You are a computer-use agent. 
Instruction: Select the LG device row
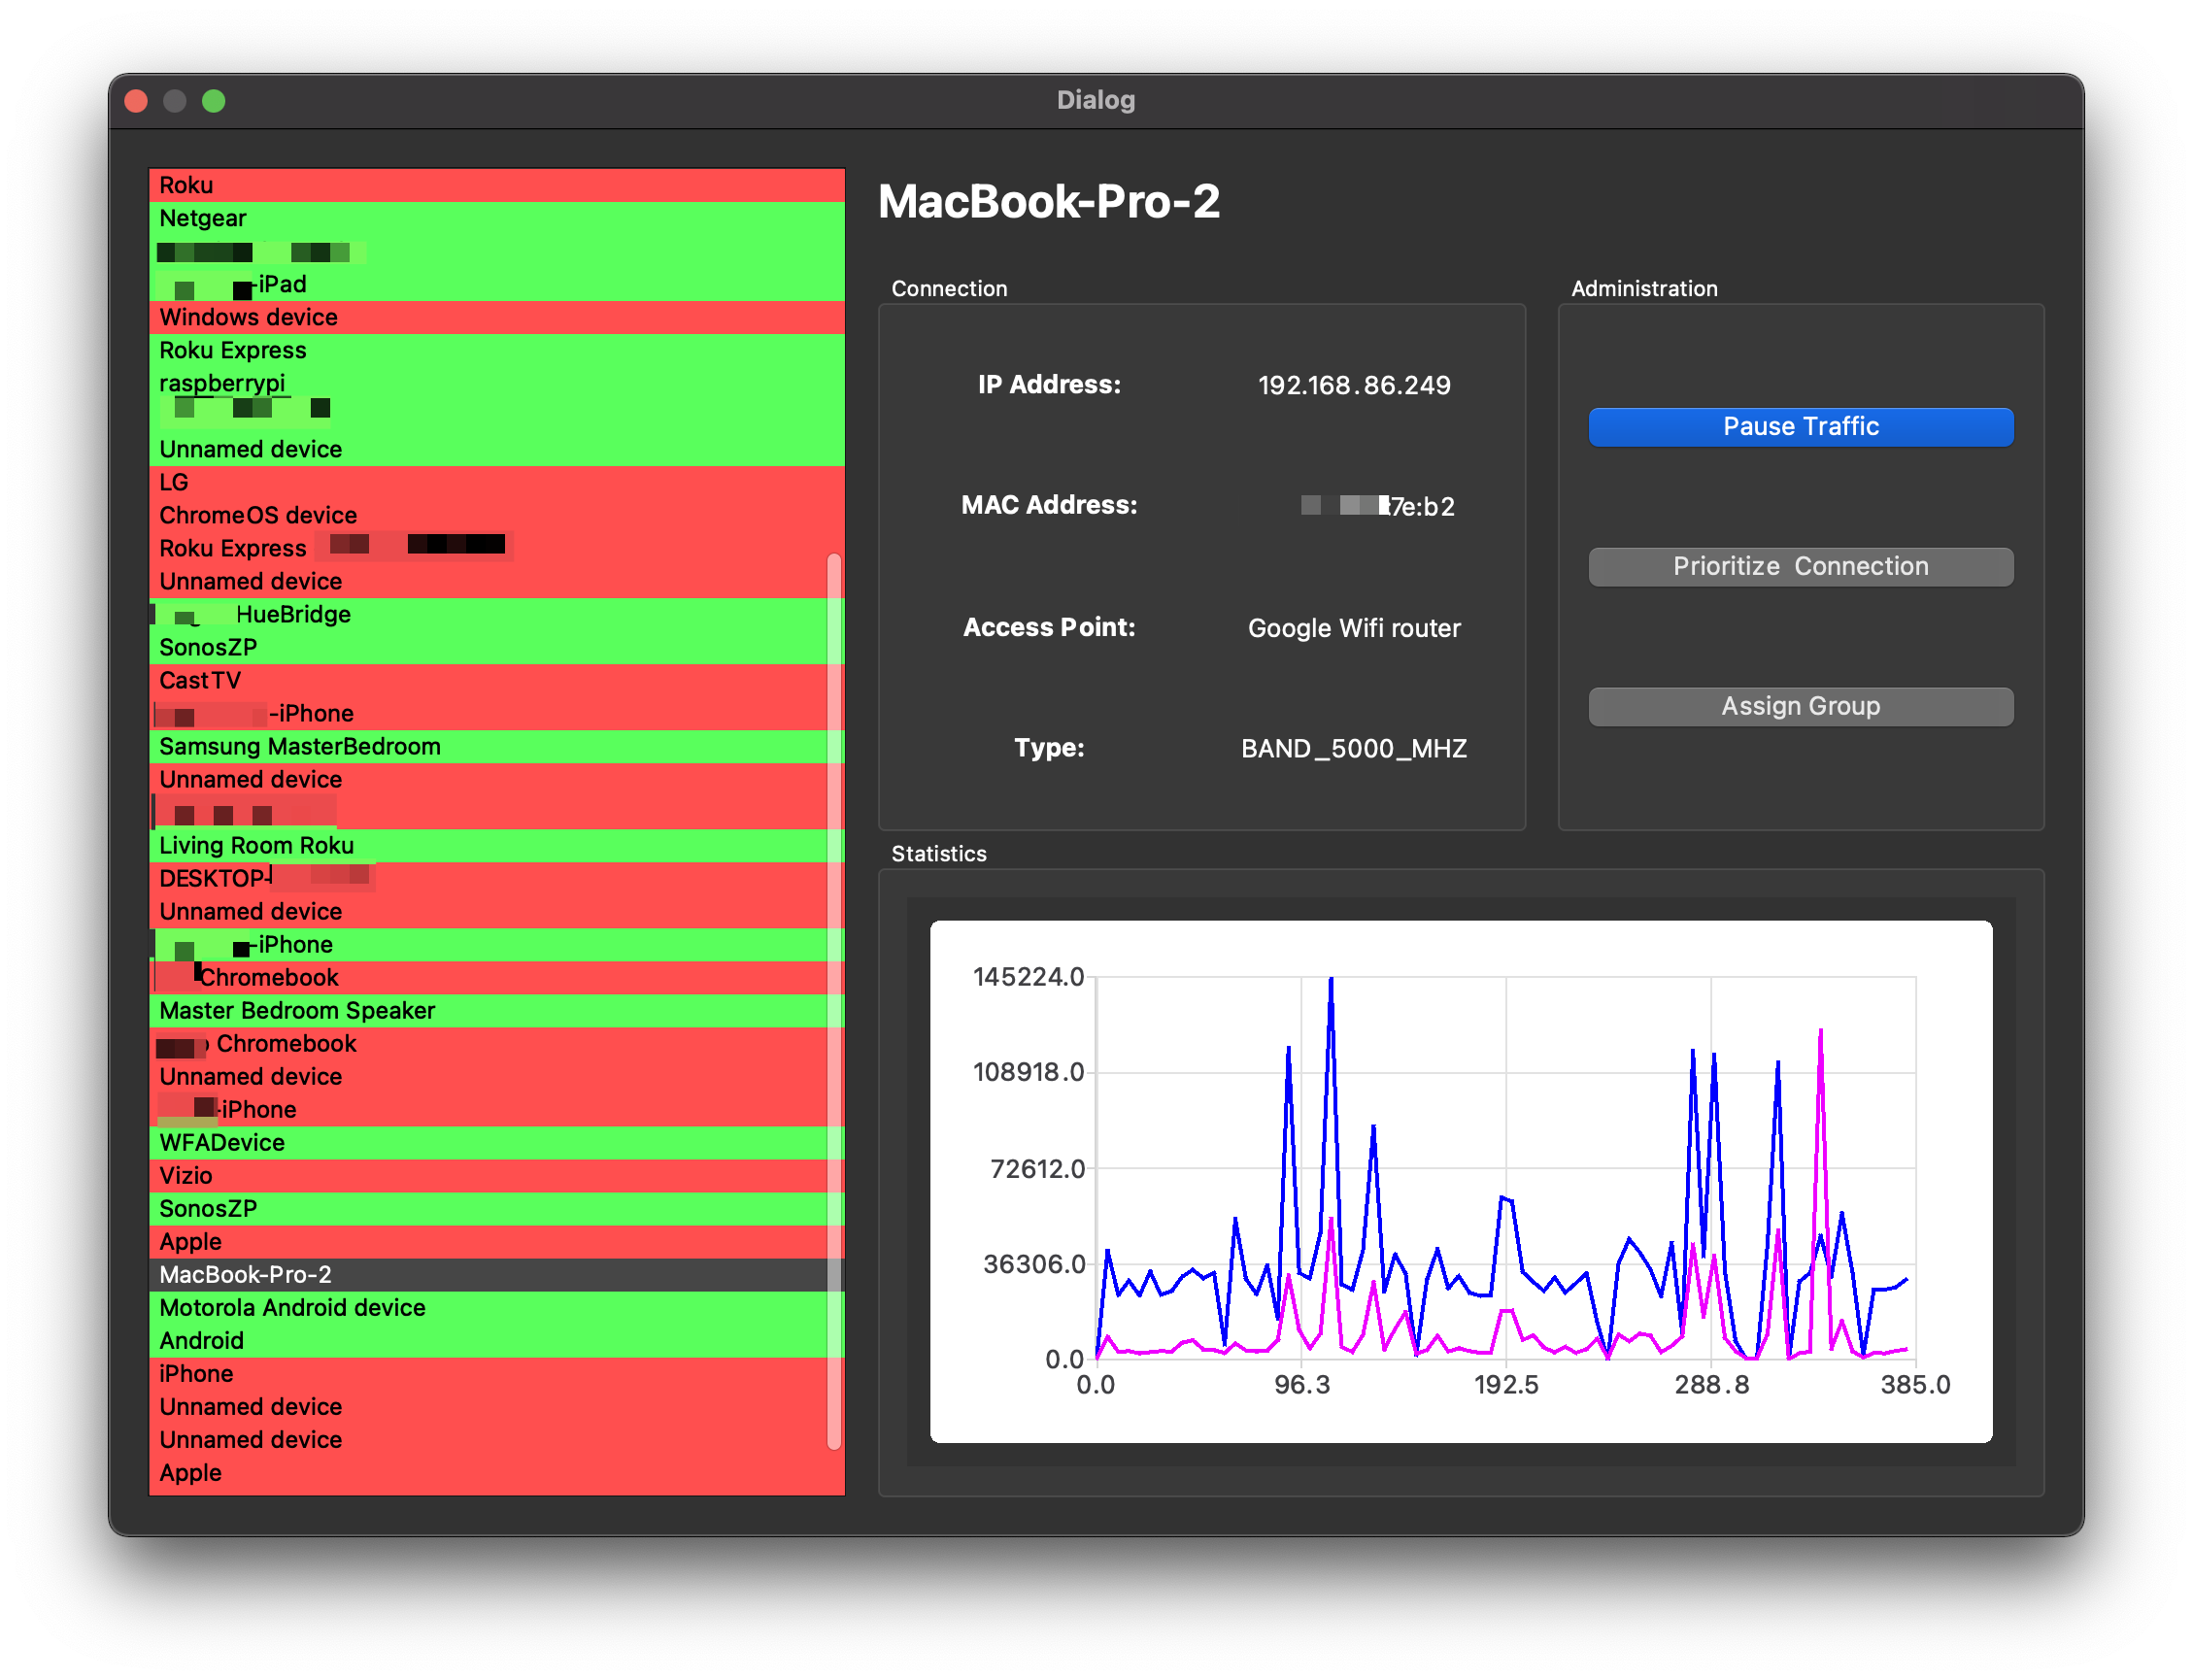pos(174,482)
